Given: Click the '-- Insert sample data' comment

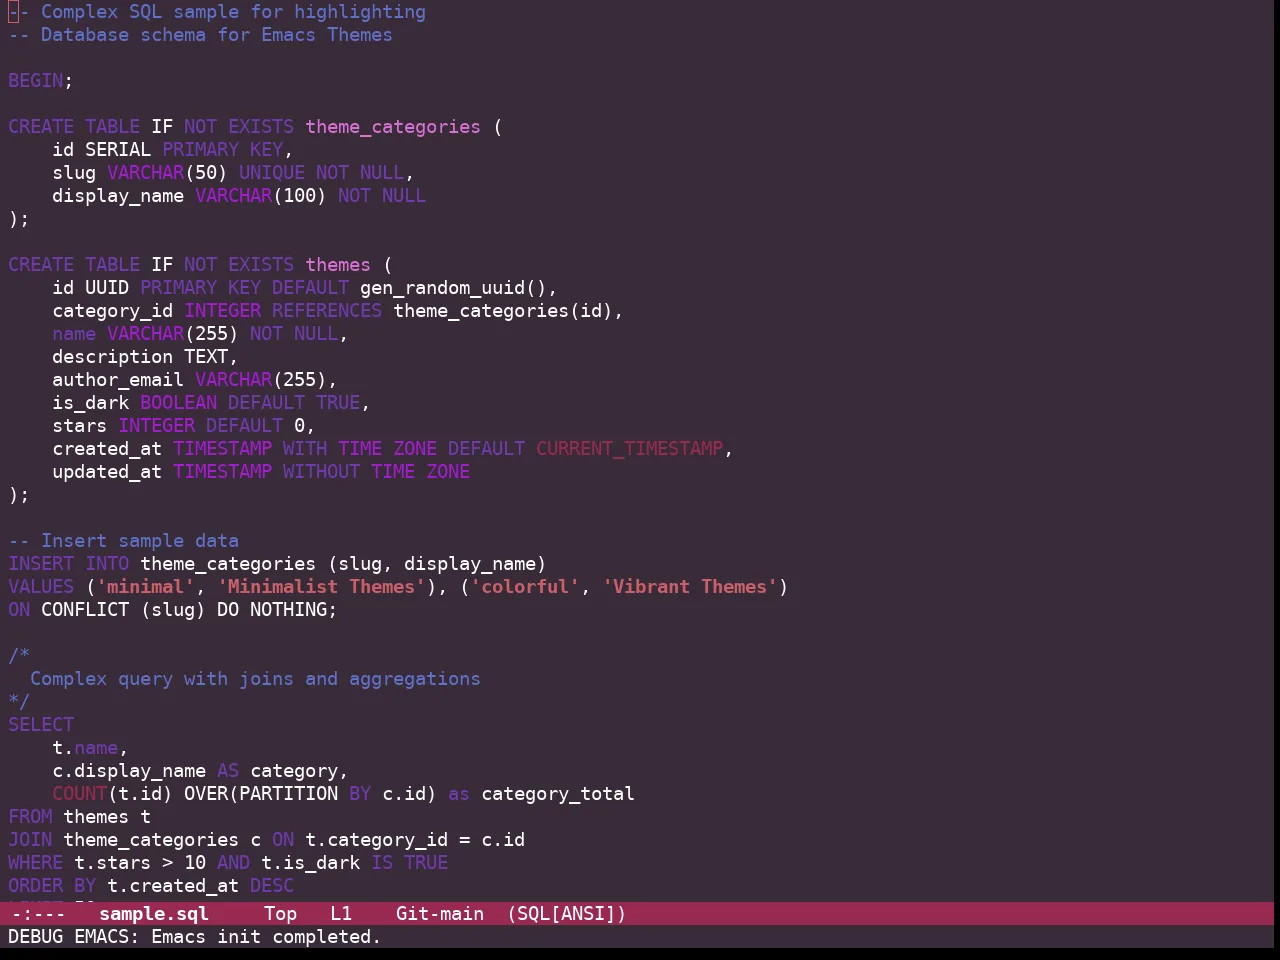Looking at the screenshot, I should [x=124, y=540].
